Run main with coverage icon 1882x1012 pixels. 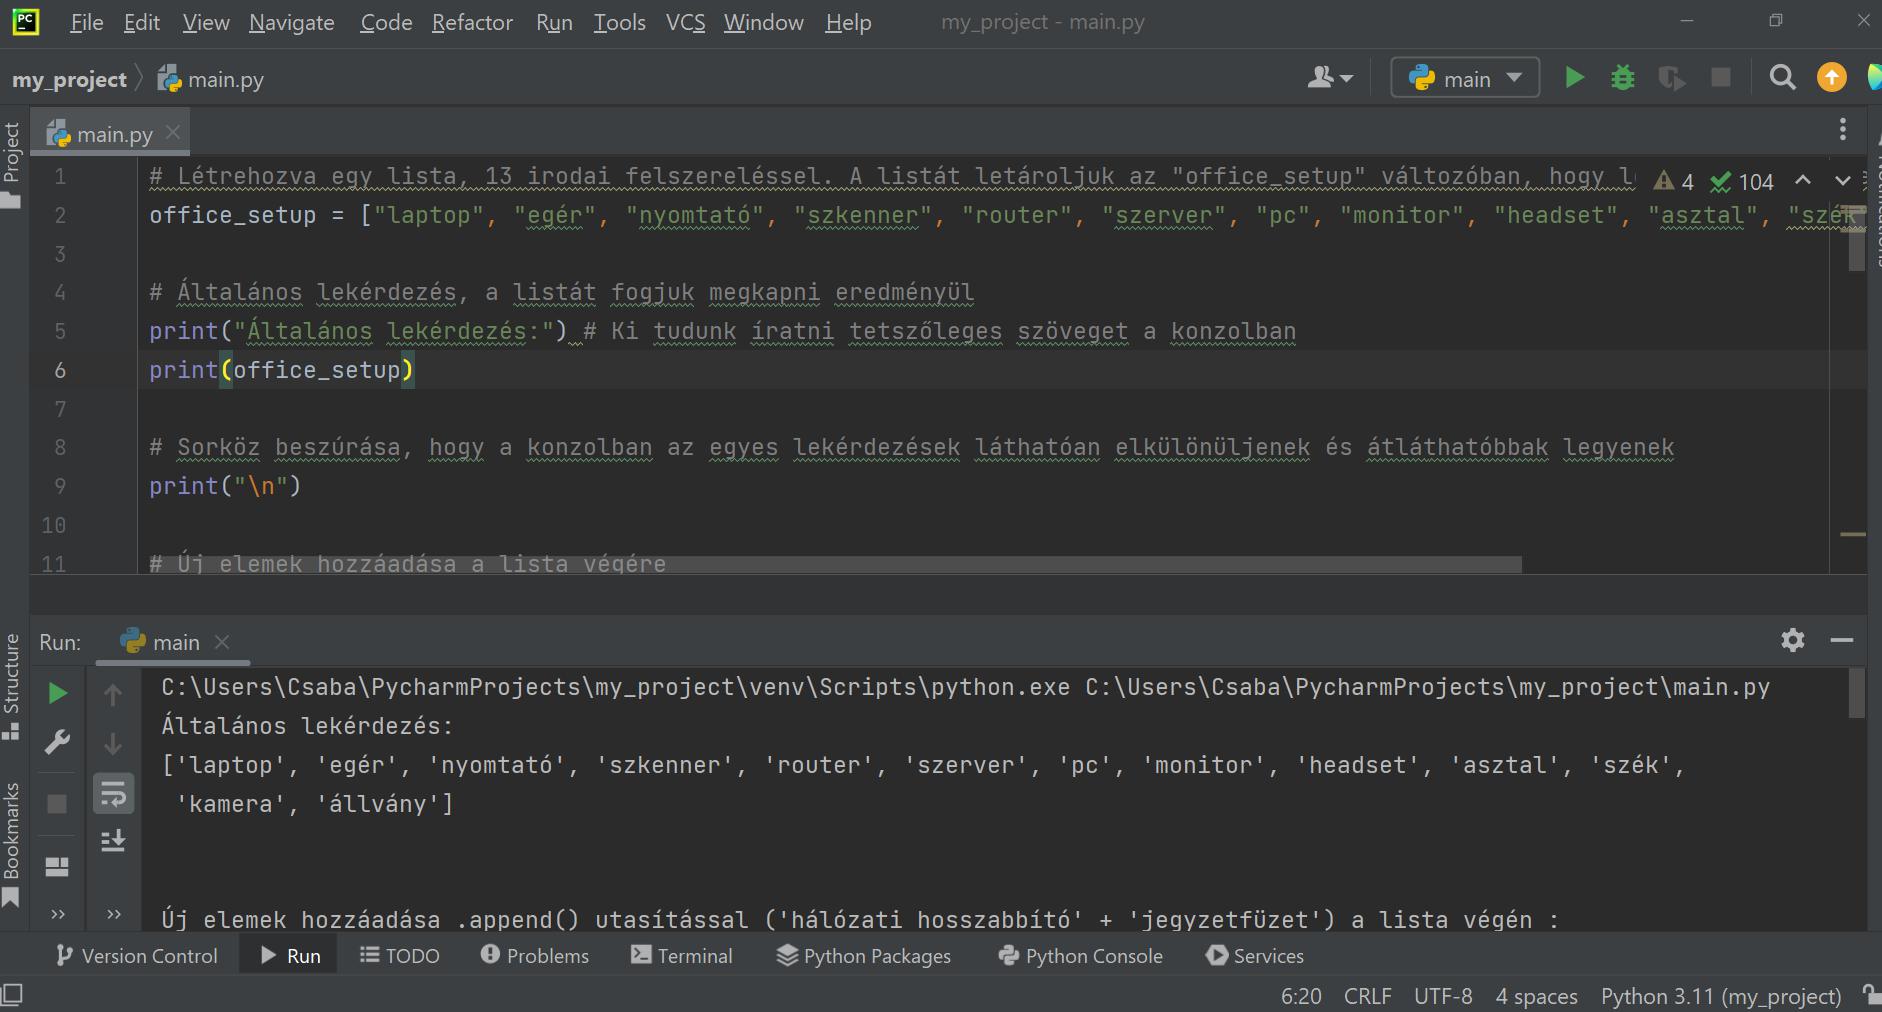point(1671,77)
